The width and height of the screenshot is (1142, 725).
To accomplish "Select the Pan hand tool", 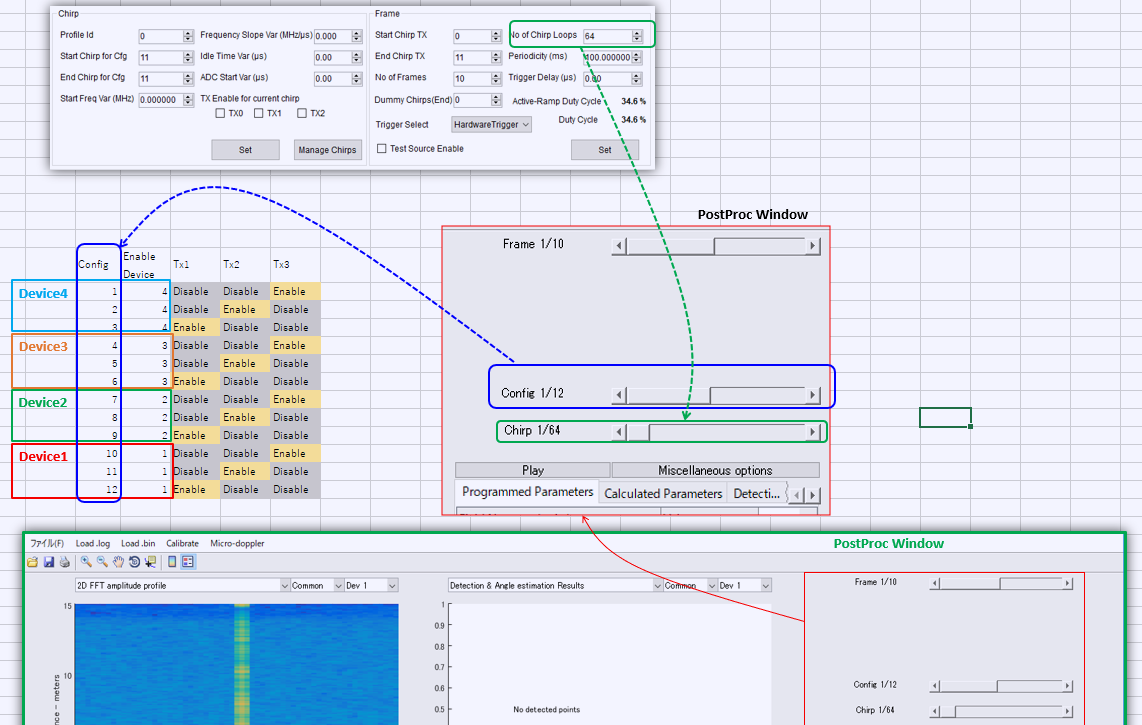I will click(x=118, y=562).
